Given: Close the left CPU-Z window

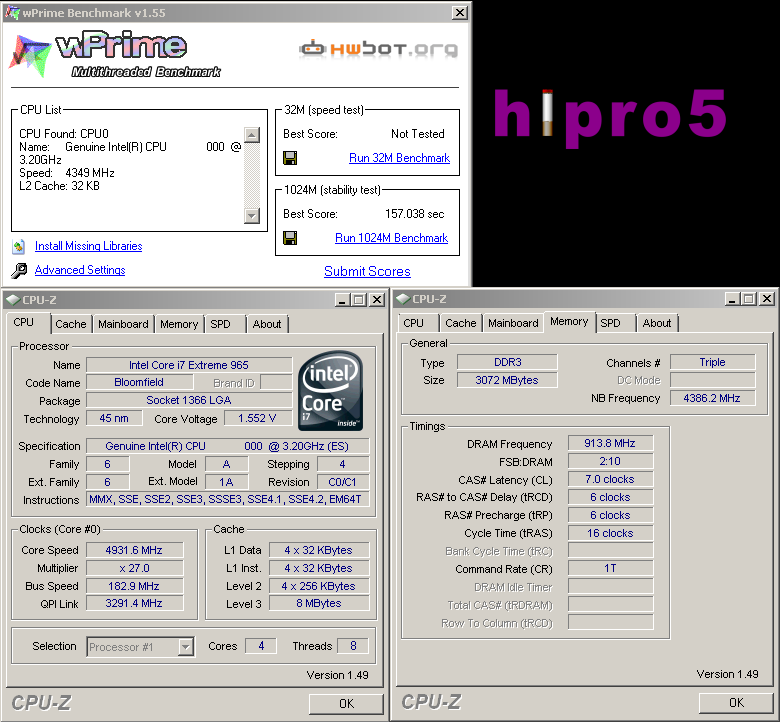Looking at the screenshot, I should [378, 300].
